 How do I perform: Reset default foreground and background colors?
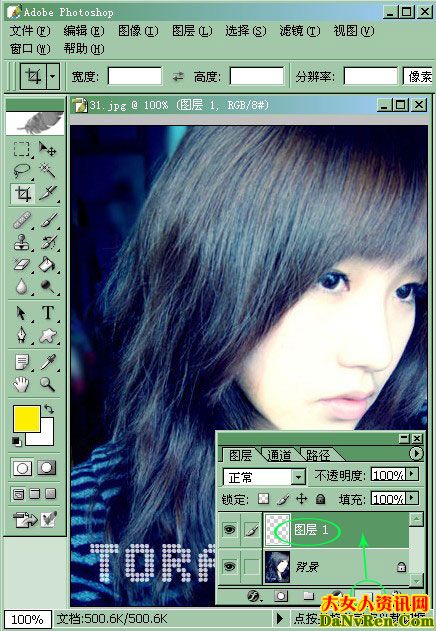click(x=17, y=441)
